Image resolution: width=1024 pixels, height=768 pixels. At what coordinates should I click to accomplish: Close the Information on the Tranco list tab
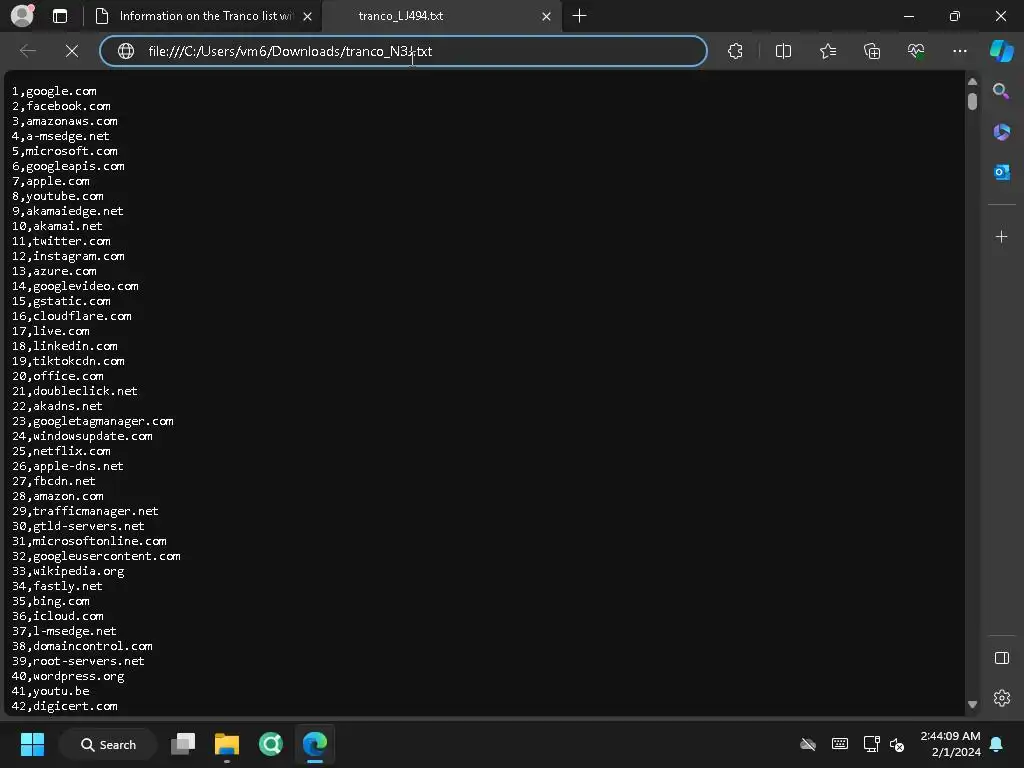click(x=307, y=16)
